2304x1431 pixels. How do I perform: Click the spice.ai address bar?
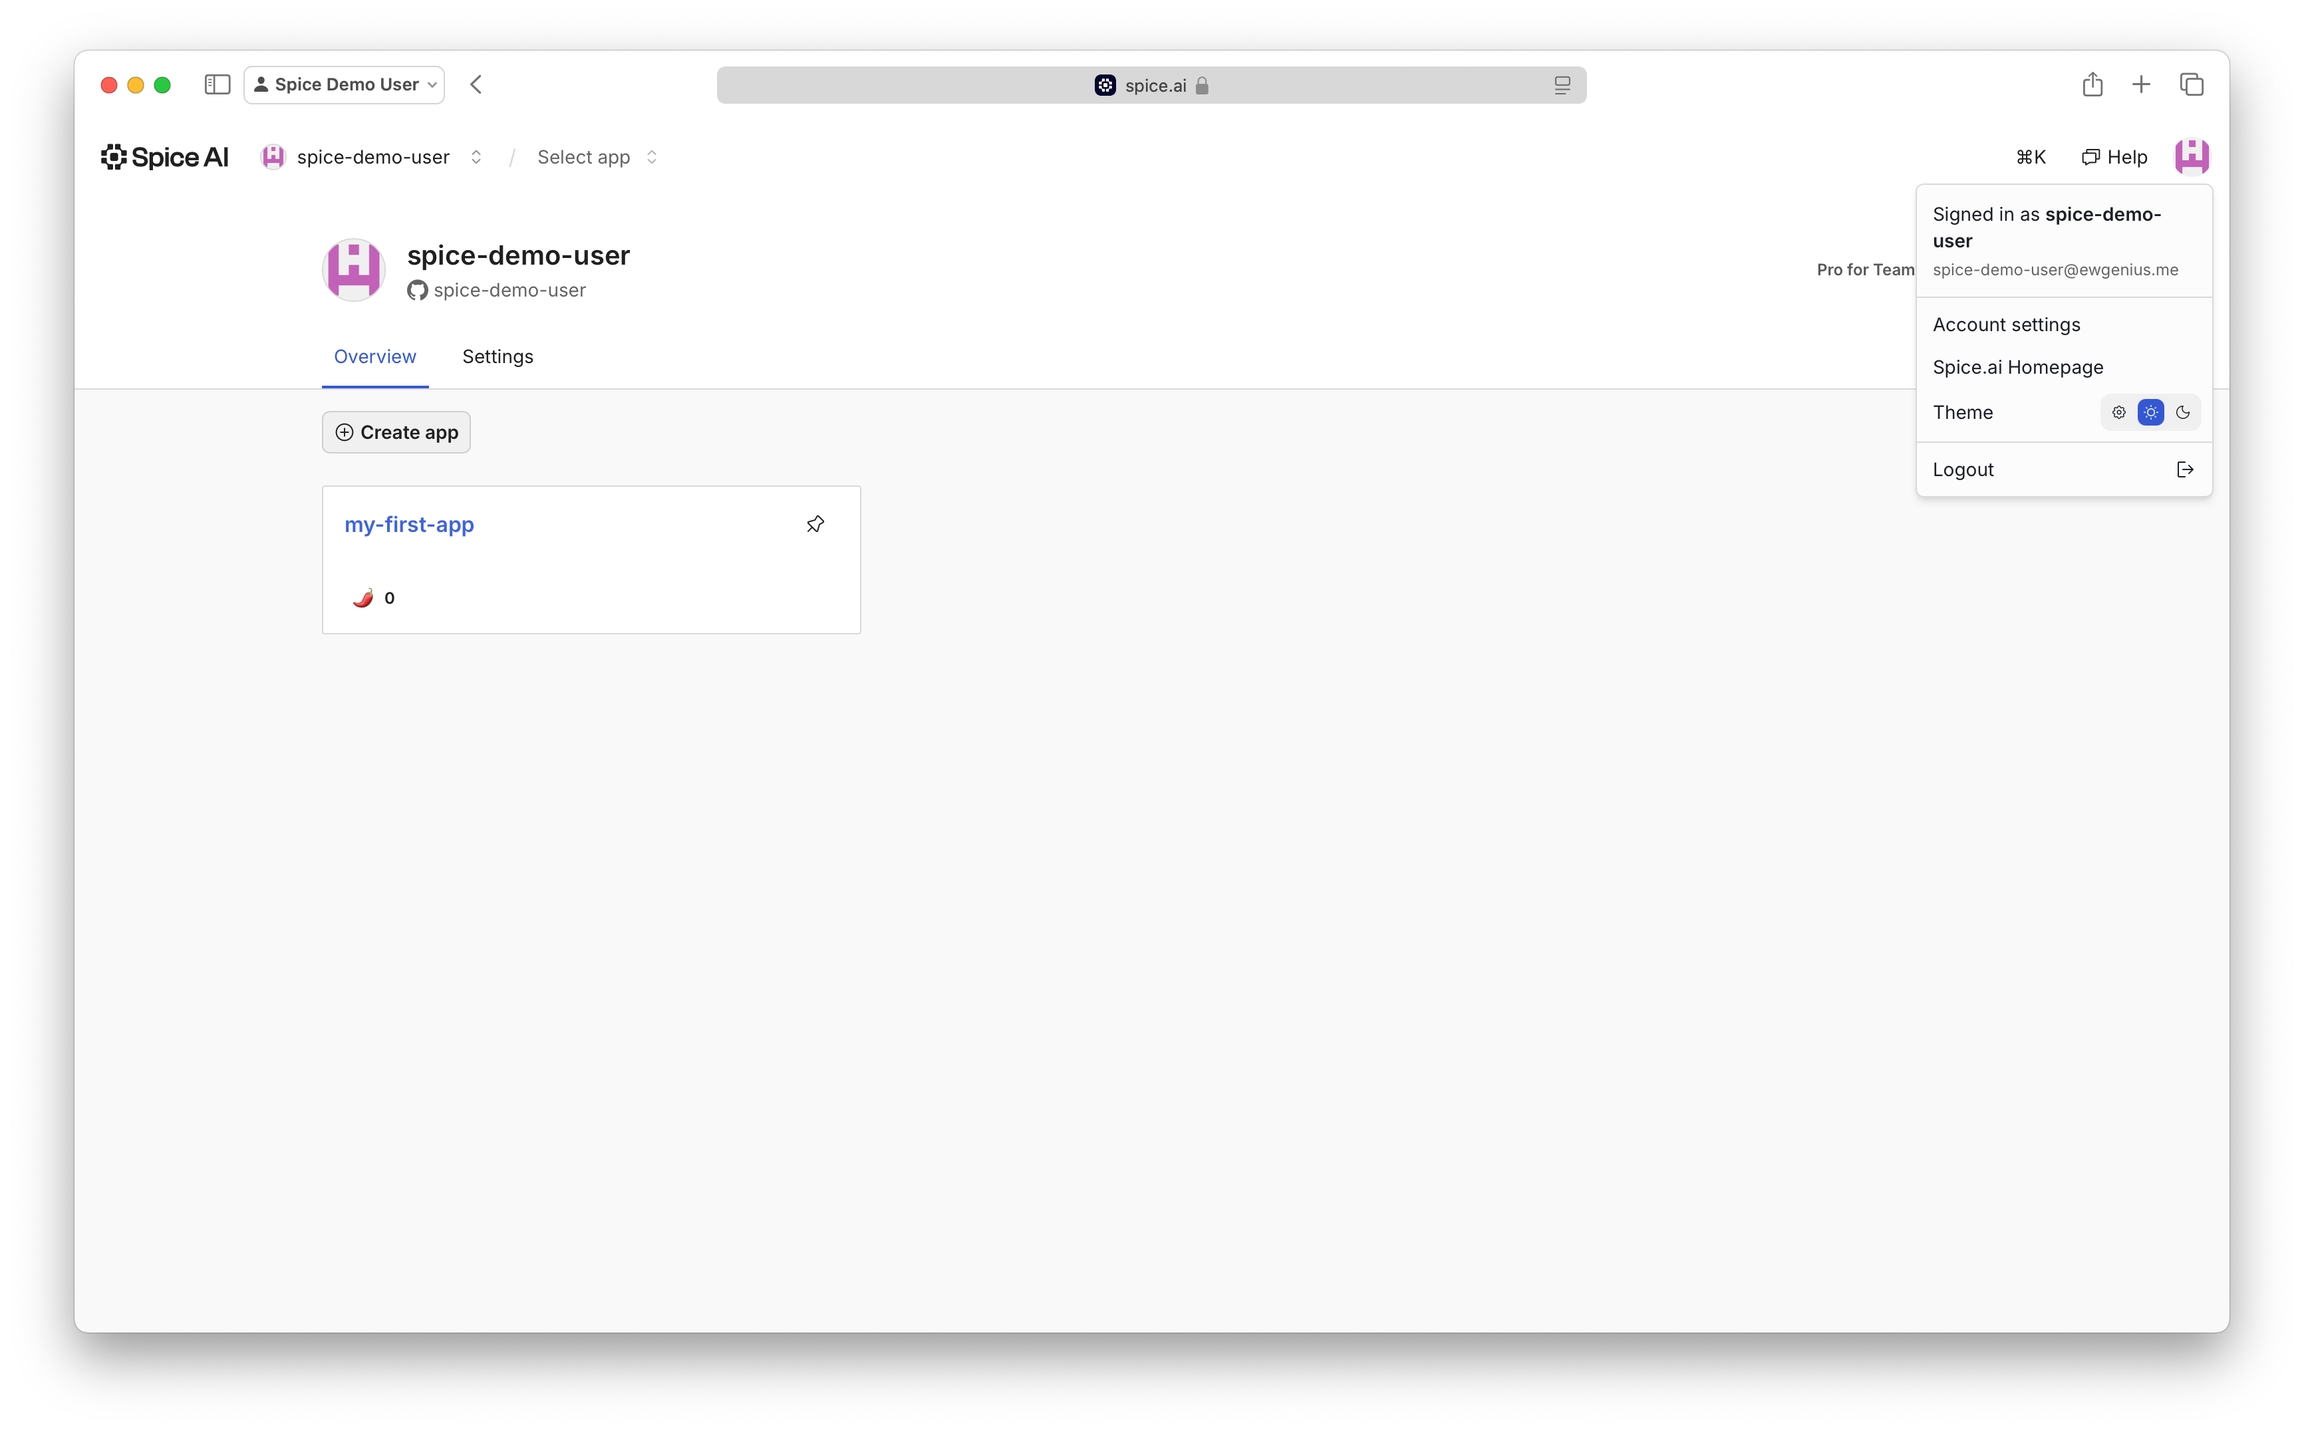(1150, 86)
